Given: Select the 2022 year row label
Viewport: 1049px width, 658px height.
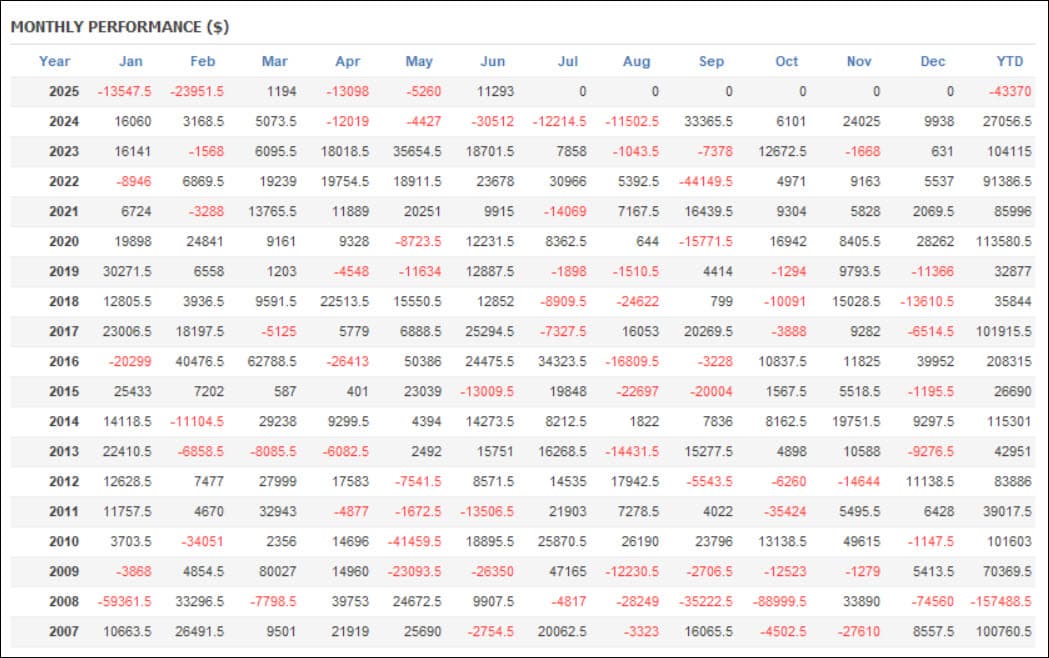Looking at the screenshot, I should (x=64, y=182).
